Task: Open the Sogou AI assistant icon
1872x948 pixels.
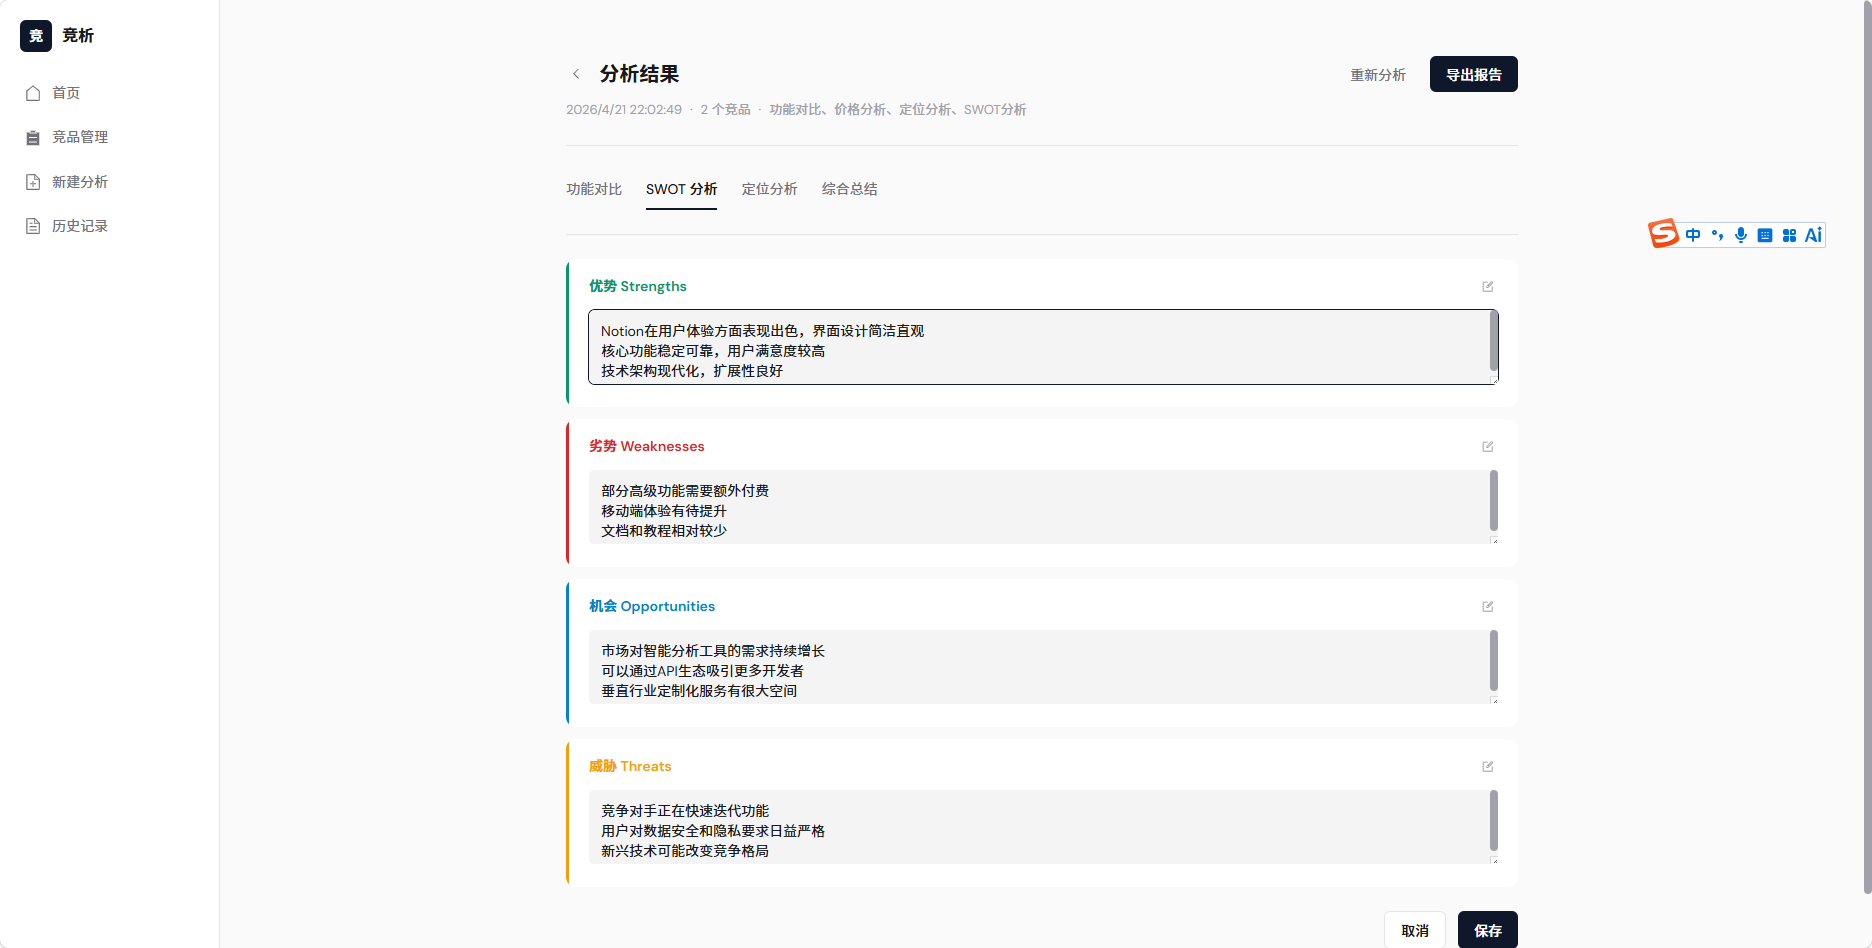Action: (x=1813, y=235)
